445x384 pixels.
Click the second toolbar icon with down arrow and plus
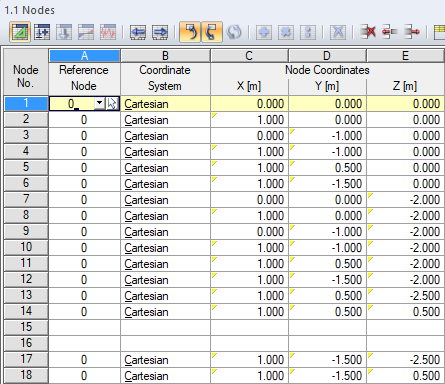(42, 32)
